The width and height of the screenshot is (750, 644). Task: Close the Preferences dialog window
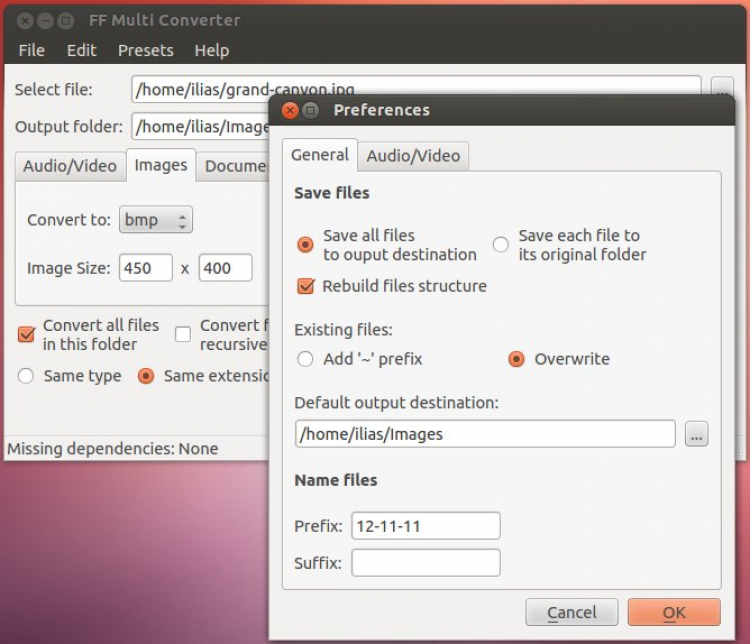(290, 110)
